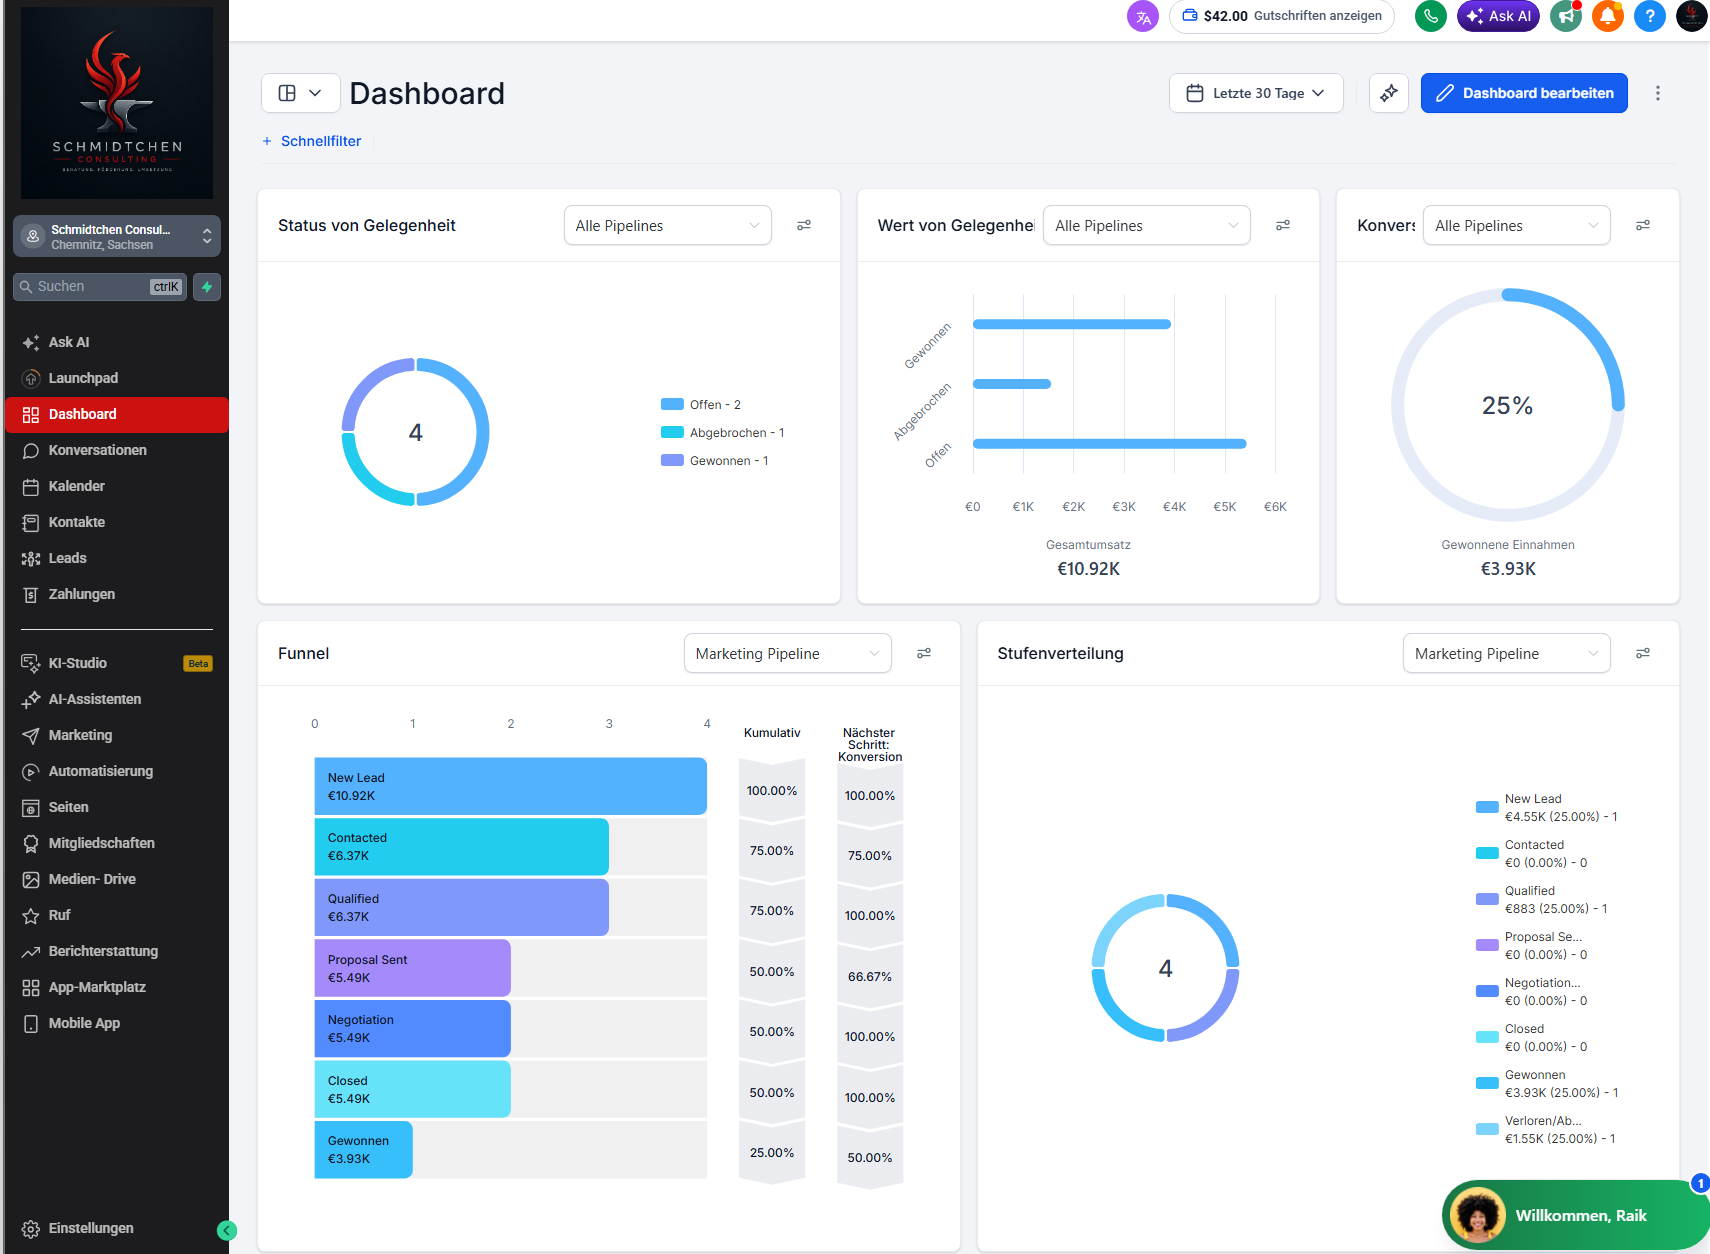Go to Launchpad in the sidebar
This screenshot has height=1254, width=1710.
[x=117, y=378]
